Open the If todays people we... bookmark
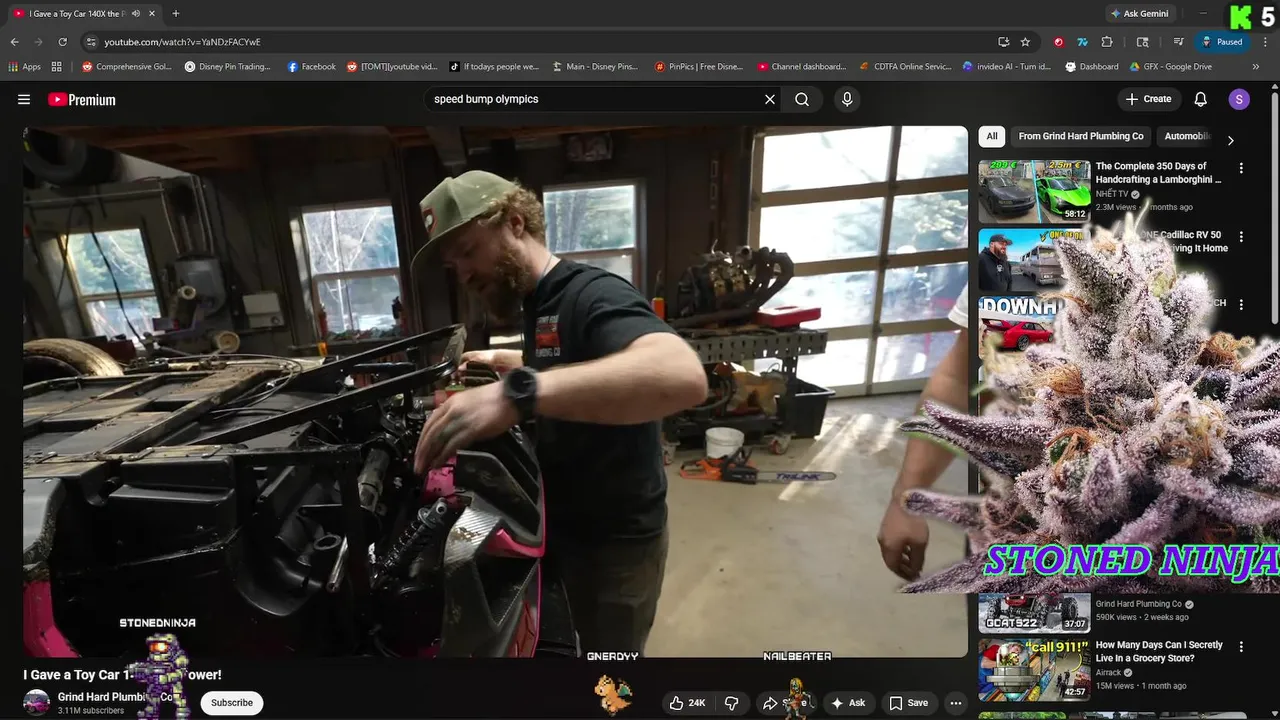Image resolution: width=1280 pixels, height=720 pixels. (494, 67)
